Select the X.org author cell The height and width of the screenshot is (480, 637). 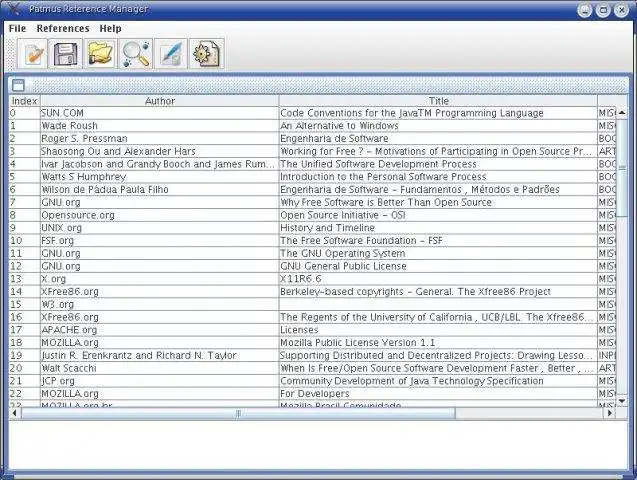(160, 279)
